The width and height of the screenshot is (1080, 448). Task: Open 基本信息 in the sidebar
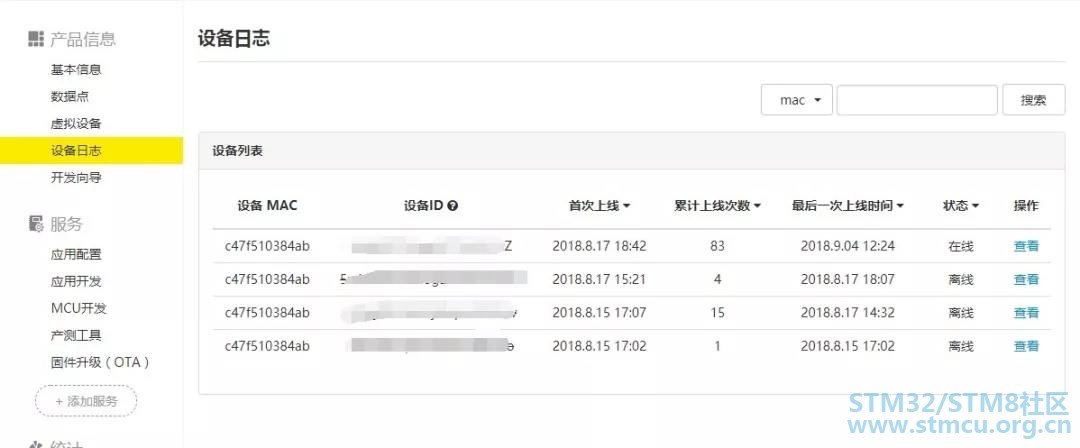[x=76, y=70]
